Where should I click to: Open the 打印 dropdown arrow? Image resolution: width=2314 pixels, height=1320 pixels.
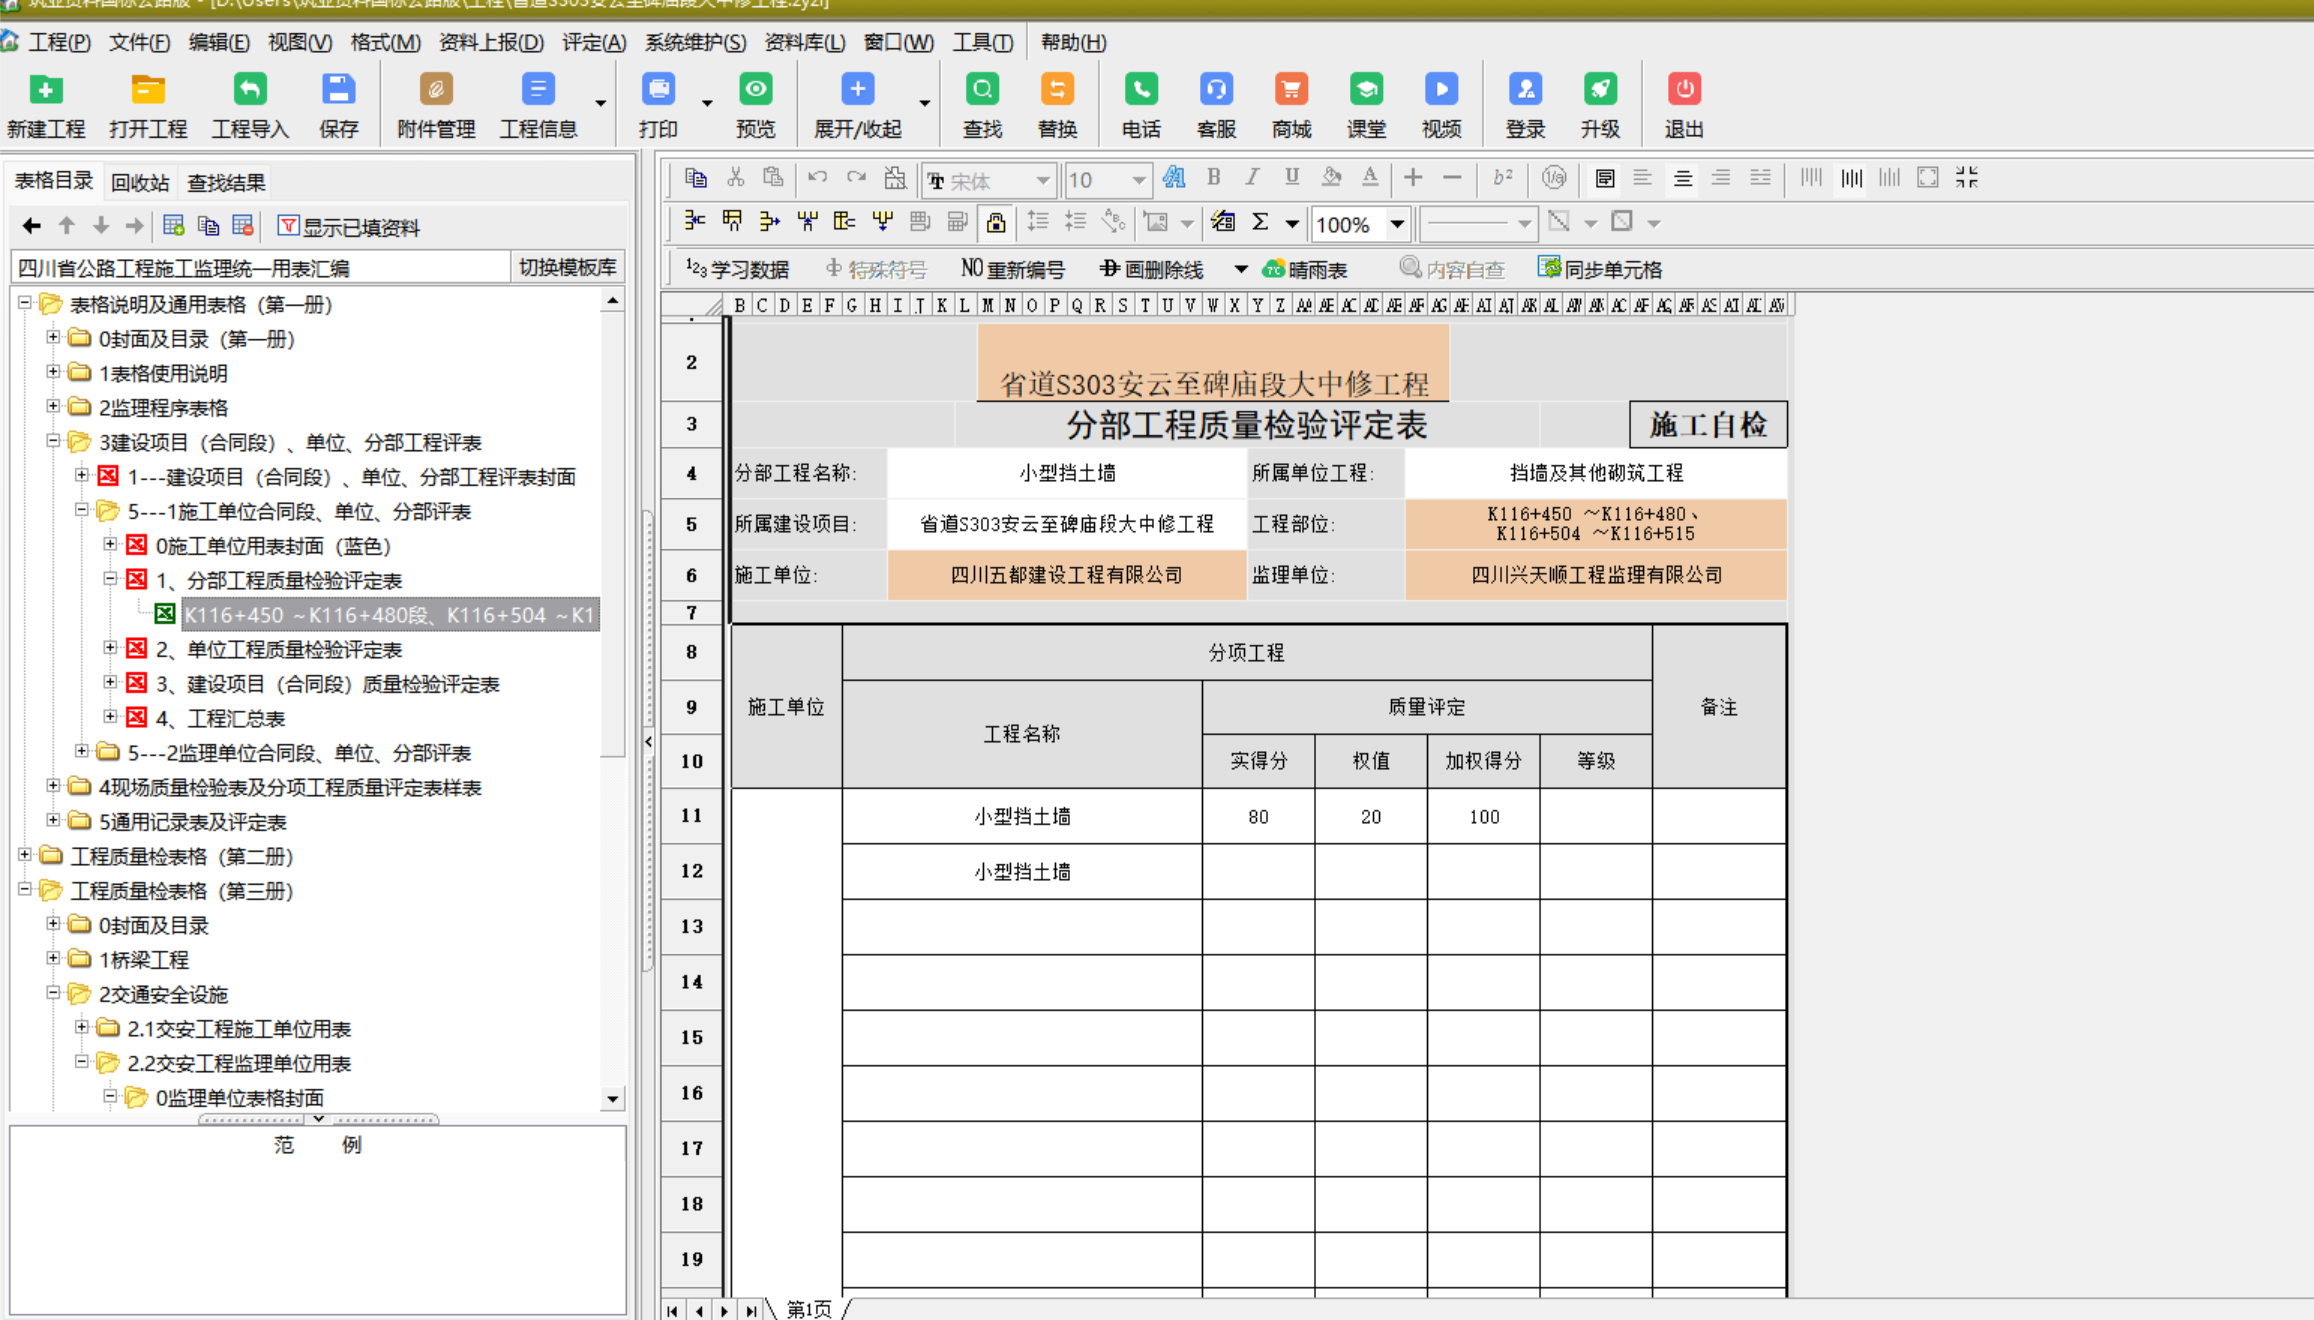[x=707, y=103]
